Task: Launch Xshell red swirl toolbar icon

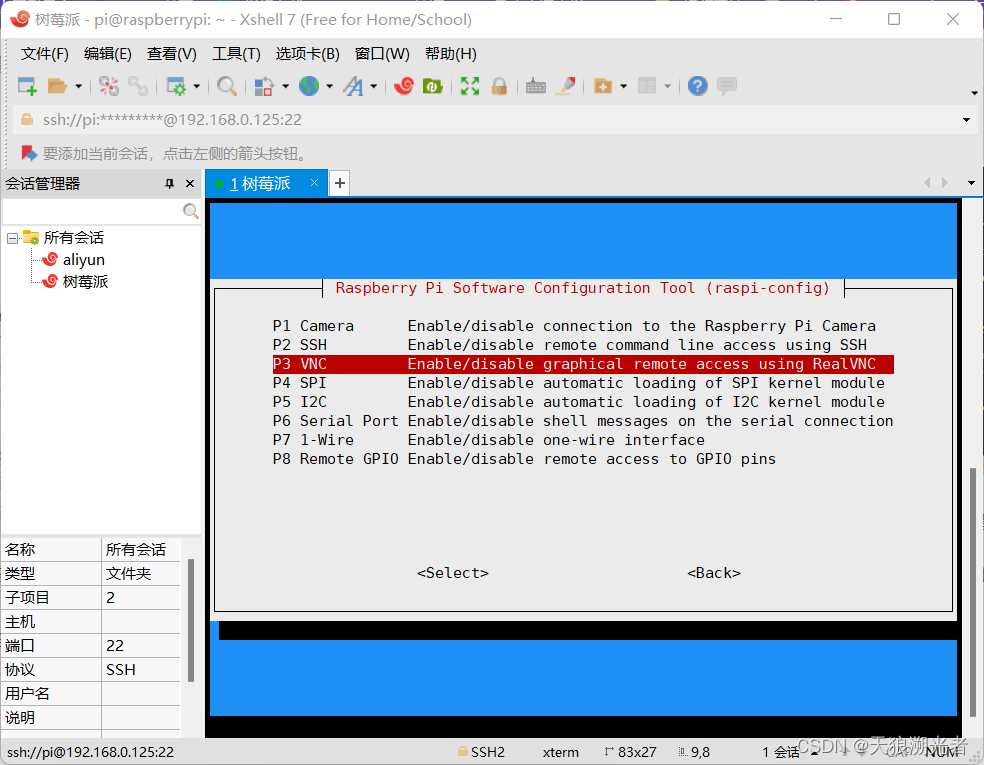Action: click(404, 86)
